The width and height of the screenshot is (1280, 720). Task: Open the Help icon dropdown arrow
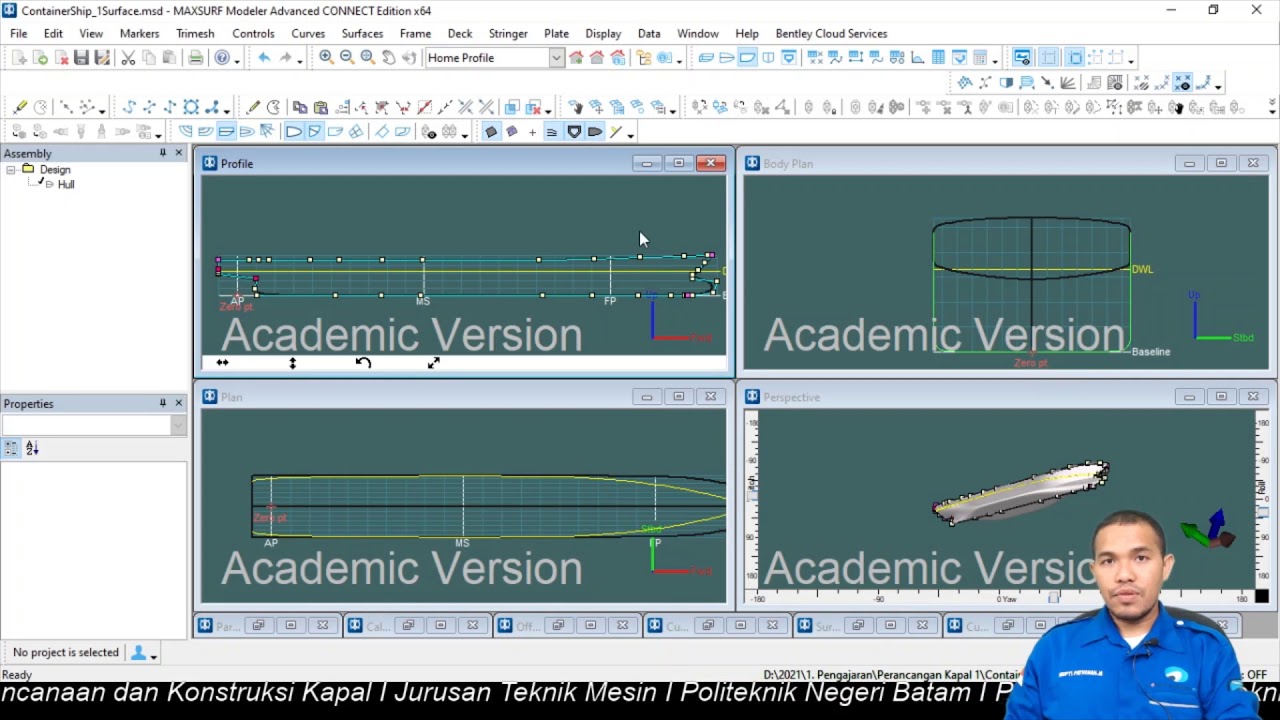click(x=237, y=60)
